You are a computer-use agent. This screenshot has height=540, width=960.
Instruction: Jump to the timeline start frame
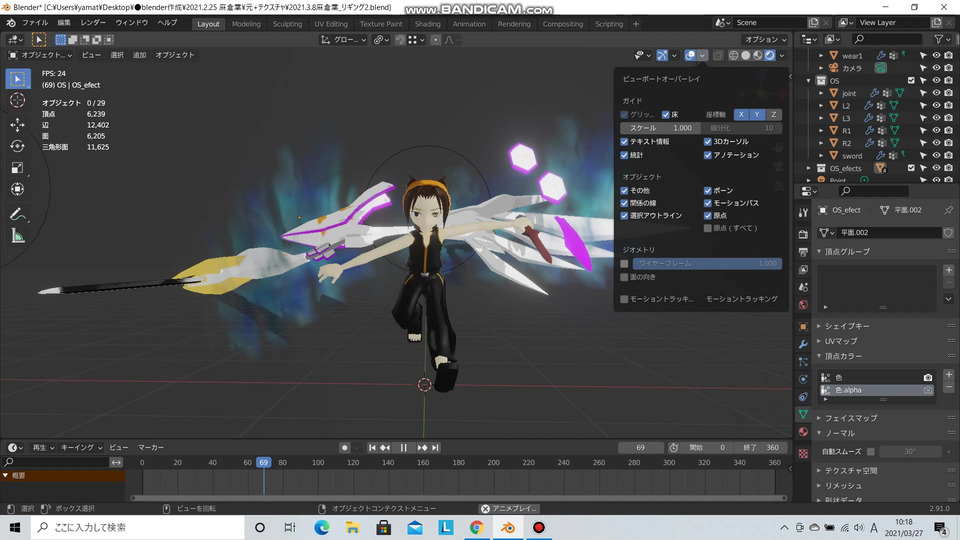372,448
